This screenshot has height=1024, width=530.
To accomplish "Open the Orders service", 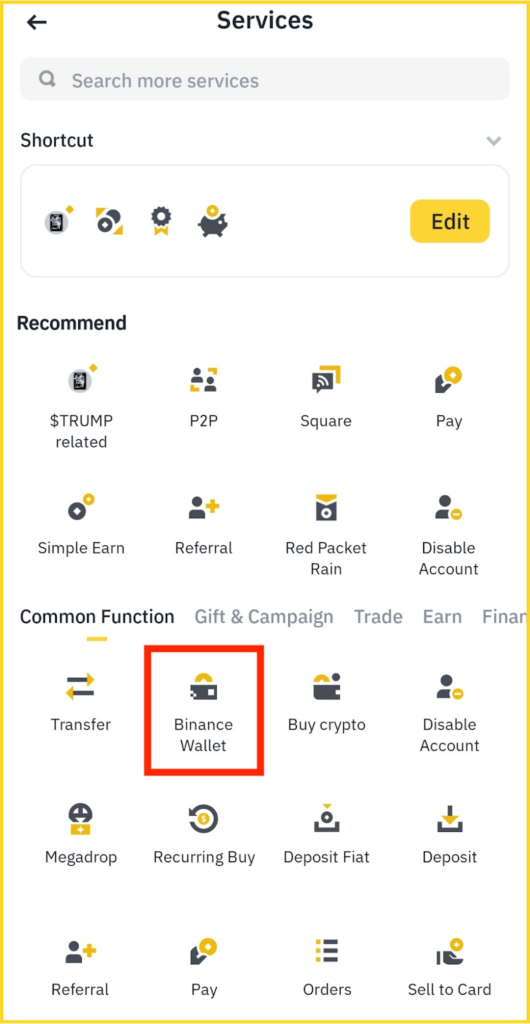I will click(x=326, y=967).
